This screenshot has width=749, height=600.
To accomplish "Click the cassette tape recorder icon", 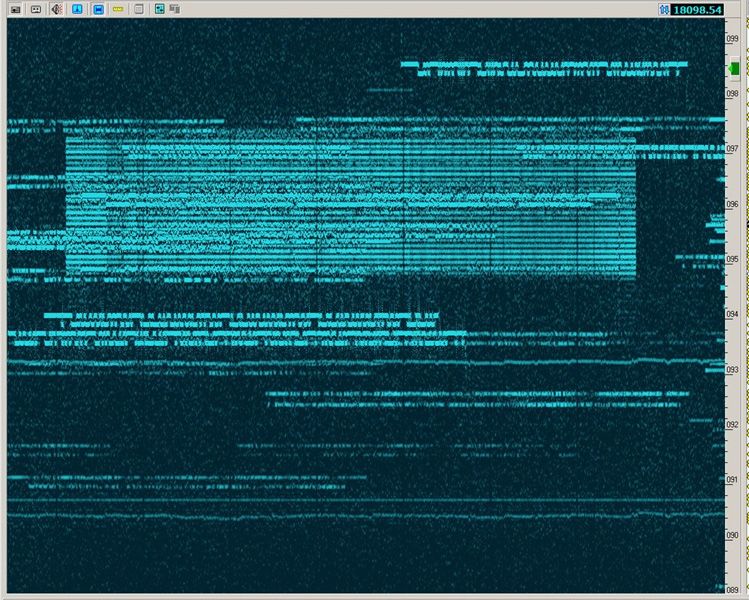I will coord(36,9).
